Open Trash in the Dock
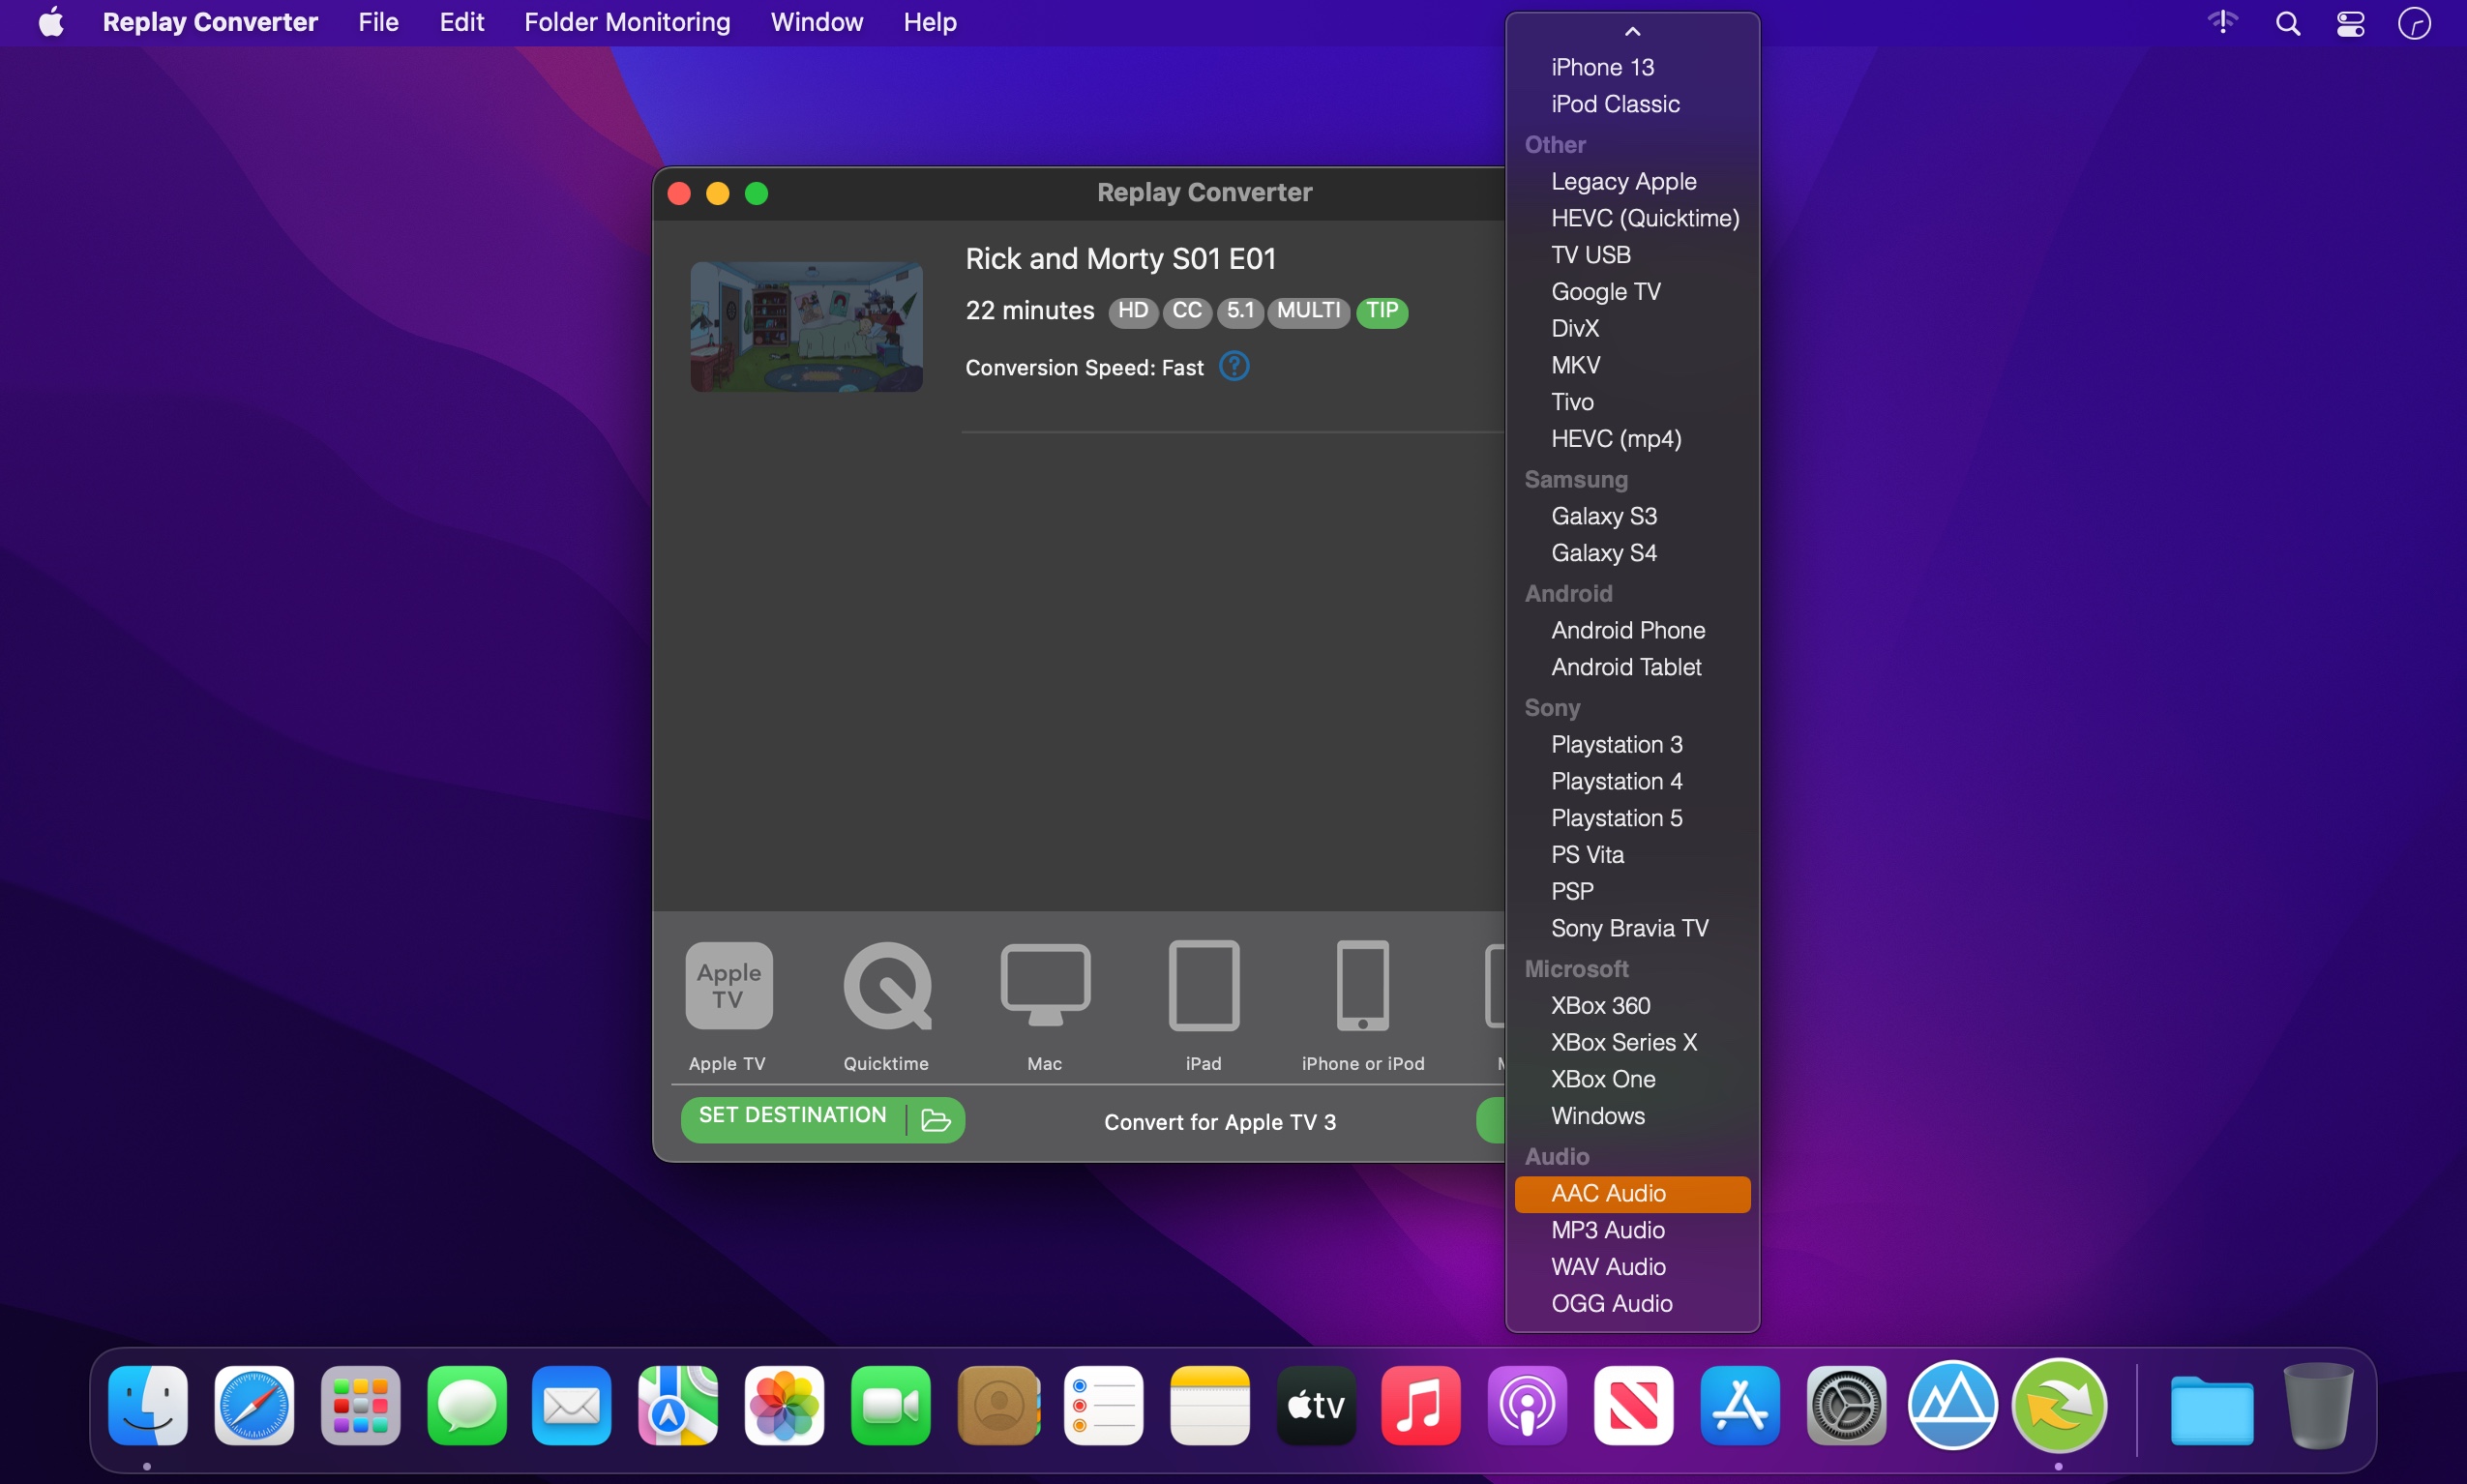The height and width of the screenshot is (1484, 2467). (x=2319, y=1405)
